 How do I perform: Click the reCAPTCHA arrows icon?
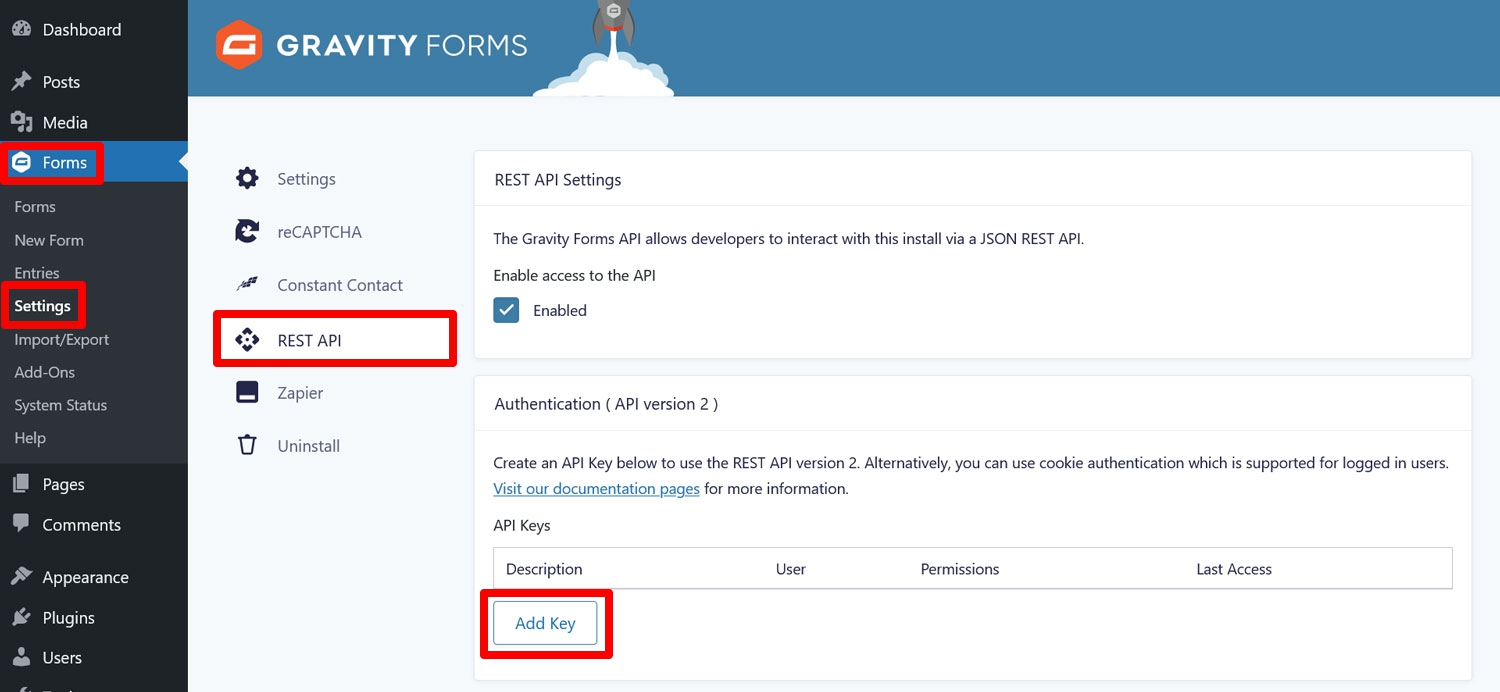pyautogui.click(x=247, y=231)
